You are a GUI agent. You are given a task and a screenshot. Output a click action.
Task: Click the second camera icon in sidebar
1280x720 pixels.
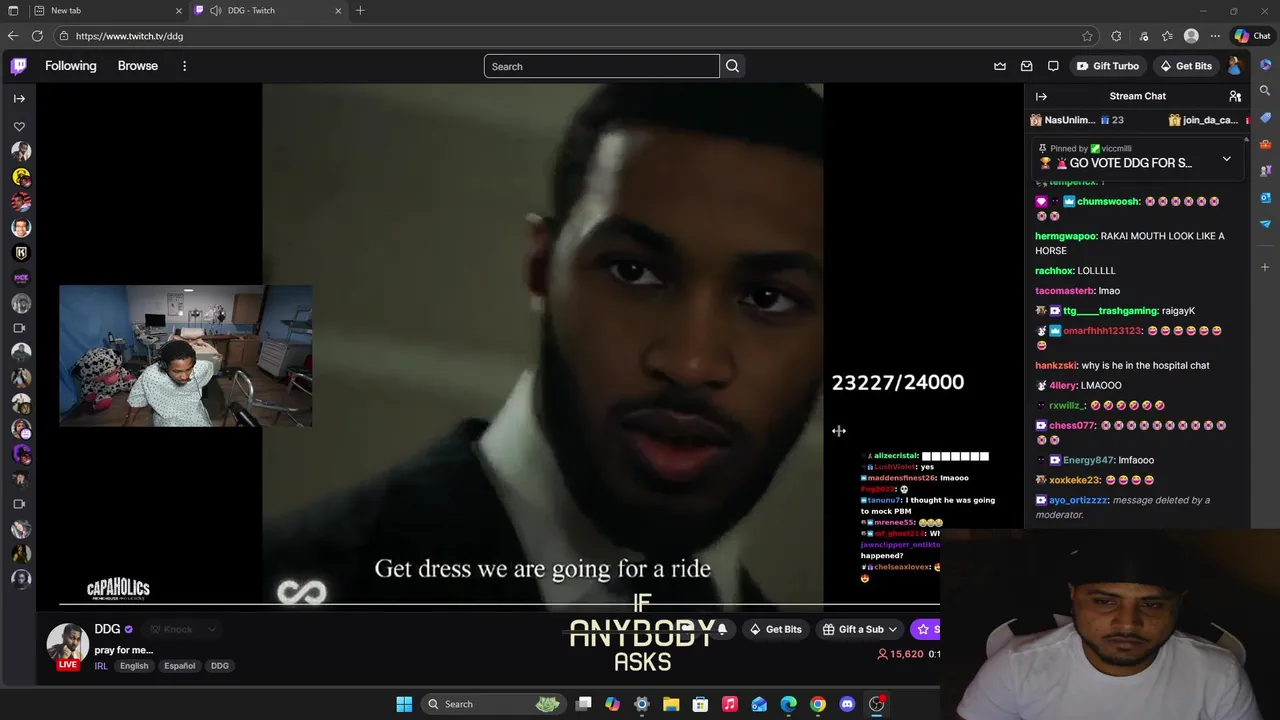click(x=19, y=504)
